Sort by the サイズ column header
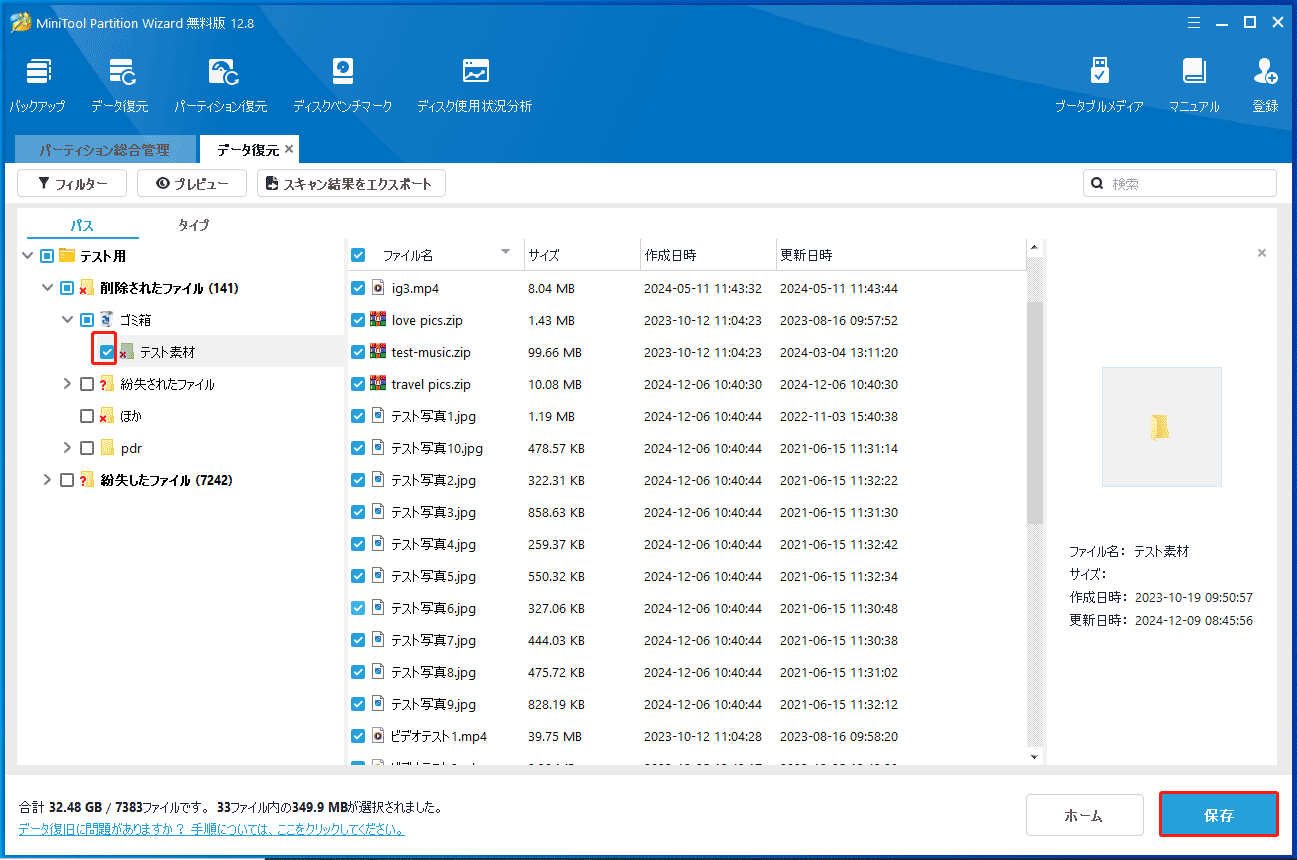This screenshot has width=1297, height=860. tap(581, 255)
